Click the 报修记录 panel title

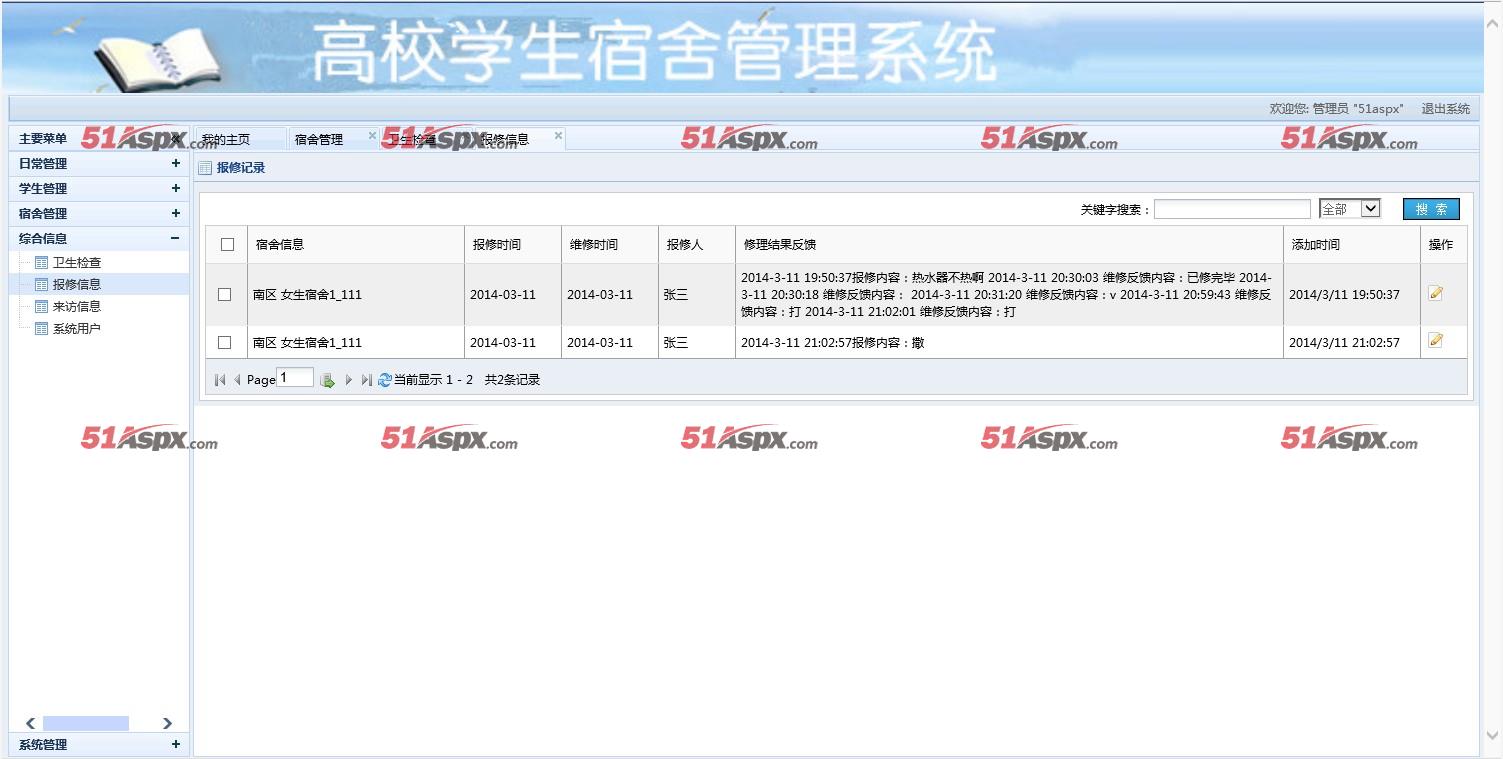(241, 168)
